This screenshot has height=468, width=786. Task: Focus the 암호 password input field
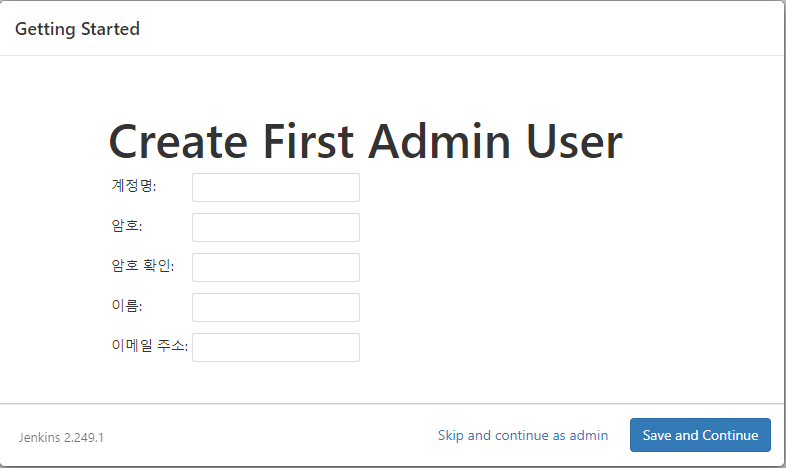pyautogui.click(x=276, y=227)
